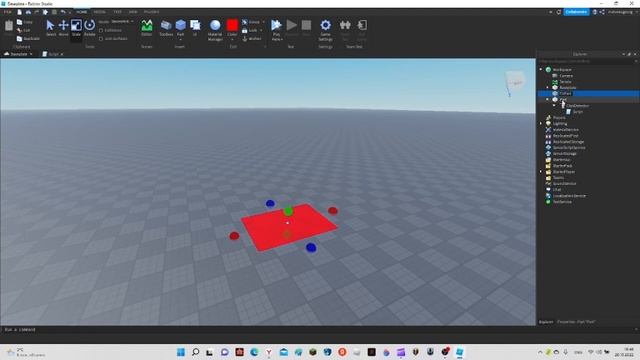Select SoundService in Explorer
The height and width of the screenshot is (360, 640).
pos(564,184)
